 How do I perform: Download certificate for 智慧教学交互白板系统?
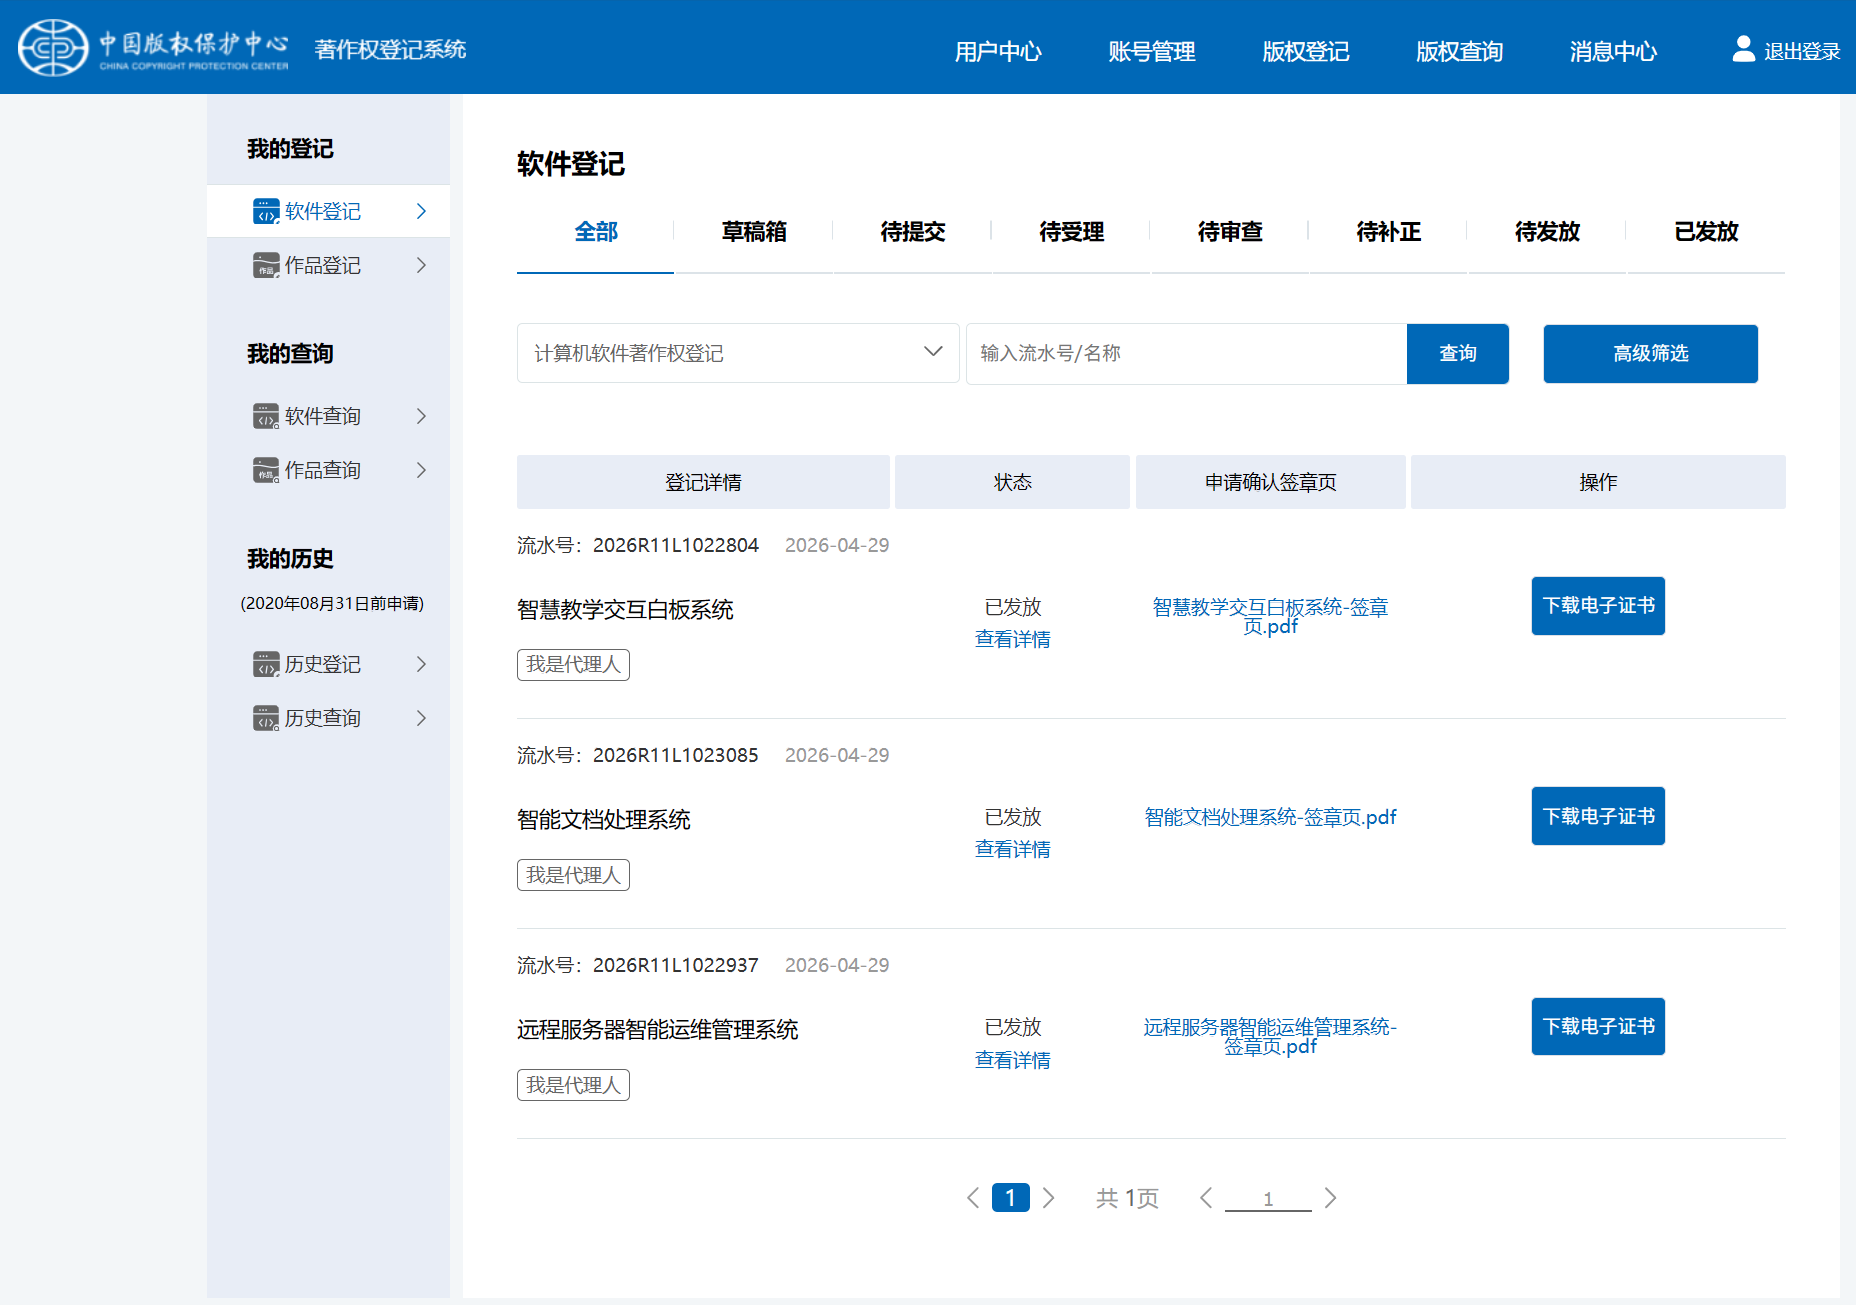point(1598,605)
